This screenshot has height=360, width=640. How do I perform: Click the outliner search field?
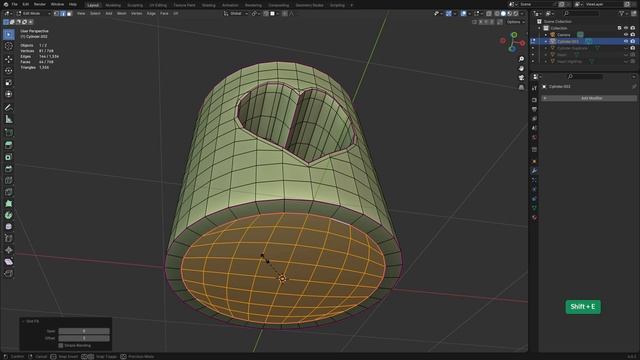point(582,13)
